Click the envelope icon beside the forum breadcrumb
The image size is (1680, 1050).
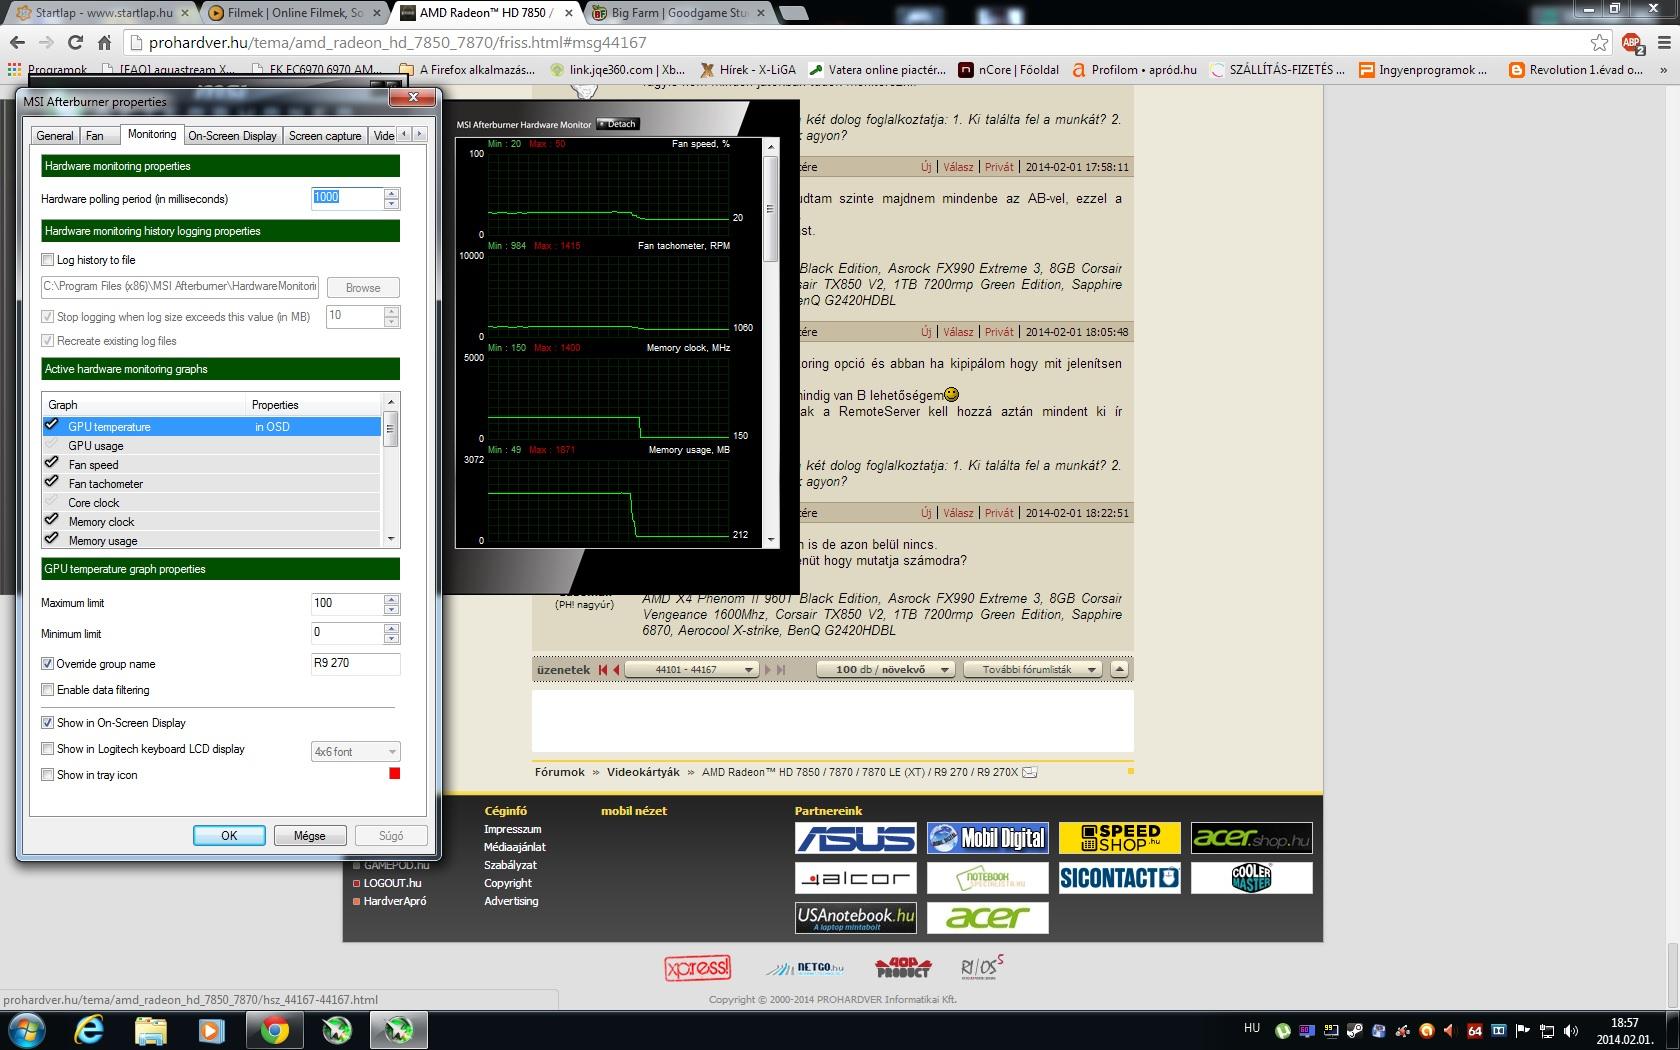pyautogui.click(x=1030, y=772)
